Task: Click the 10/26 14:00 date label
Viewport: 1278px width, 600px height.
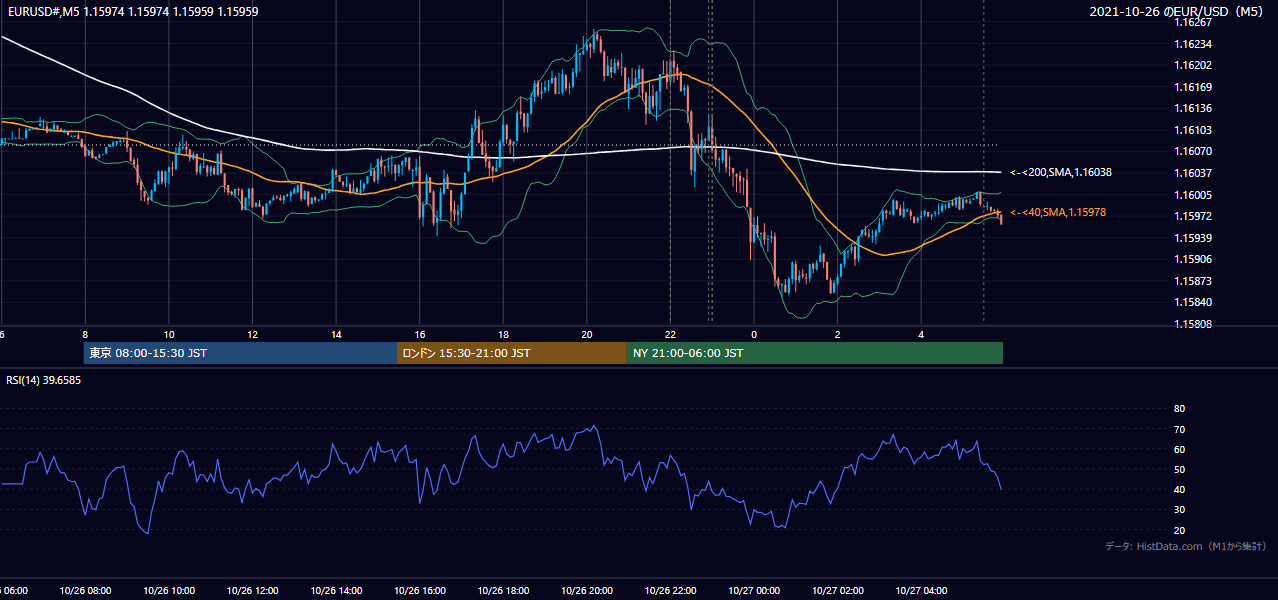Action: 336,591
